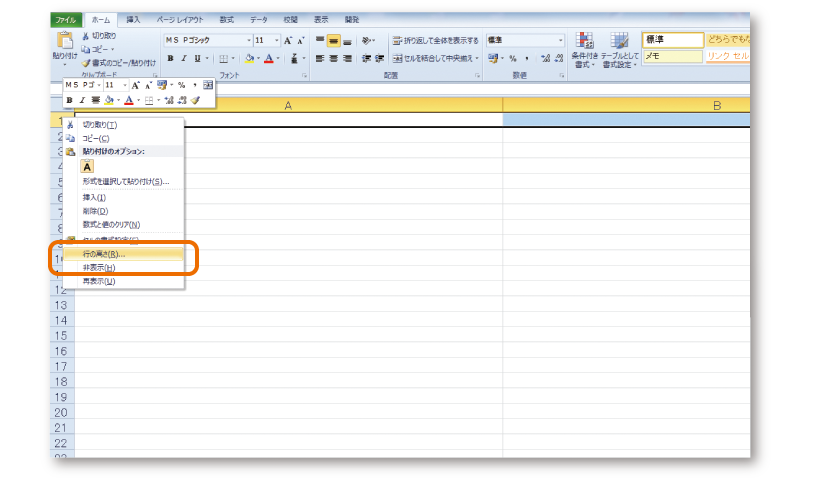Click the Keep Text Only paste option icon

[x=87, y=167]
